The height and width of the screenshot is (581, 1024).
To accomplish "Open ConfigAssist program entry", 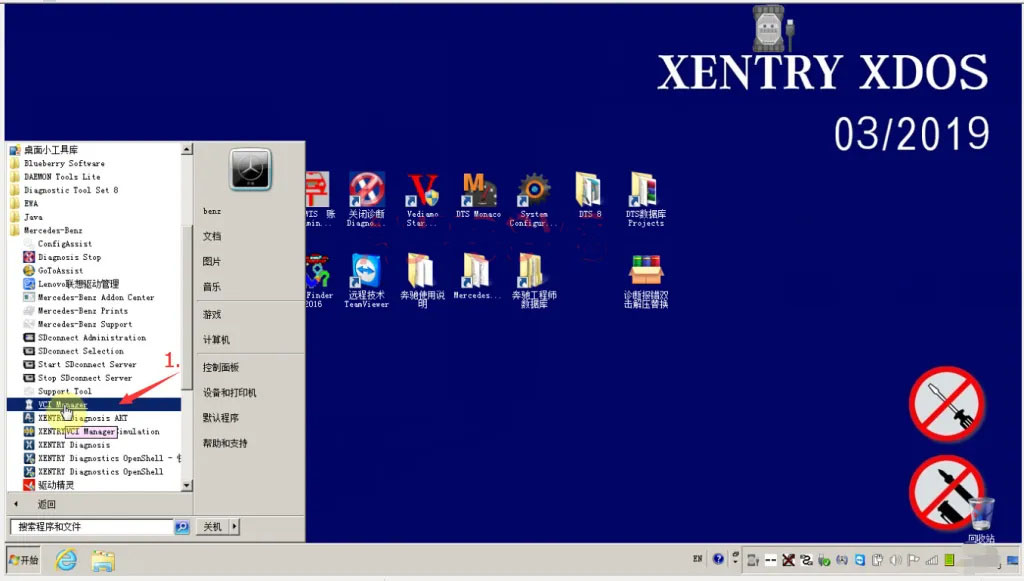I will [x=57, y=243].
